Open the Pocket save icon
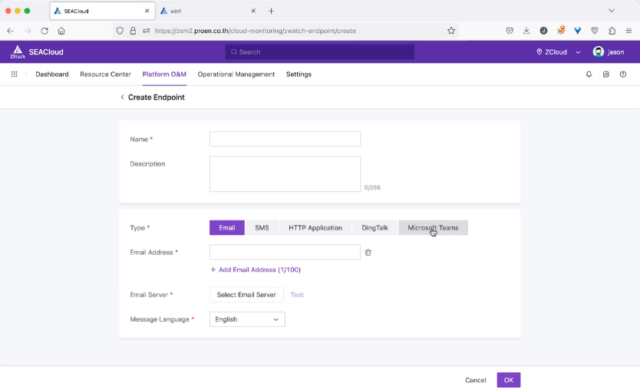640x390 pixels. 509,31
